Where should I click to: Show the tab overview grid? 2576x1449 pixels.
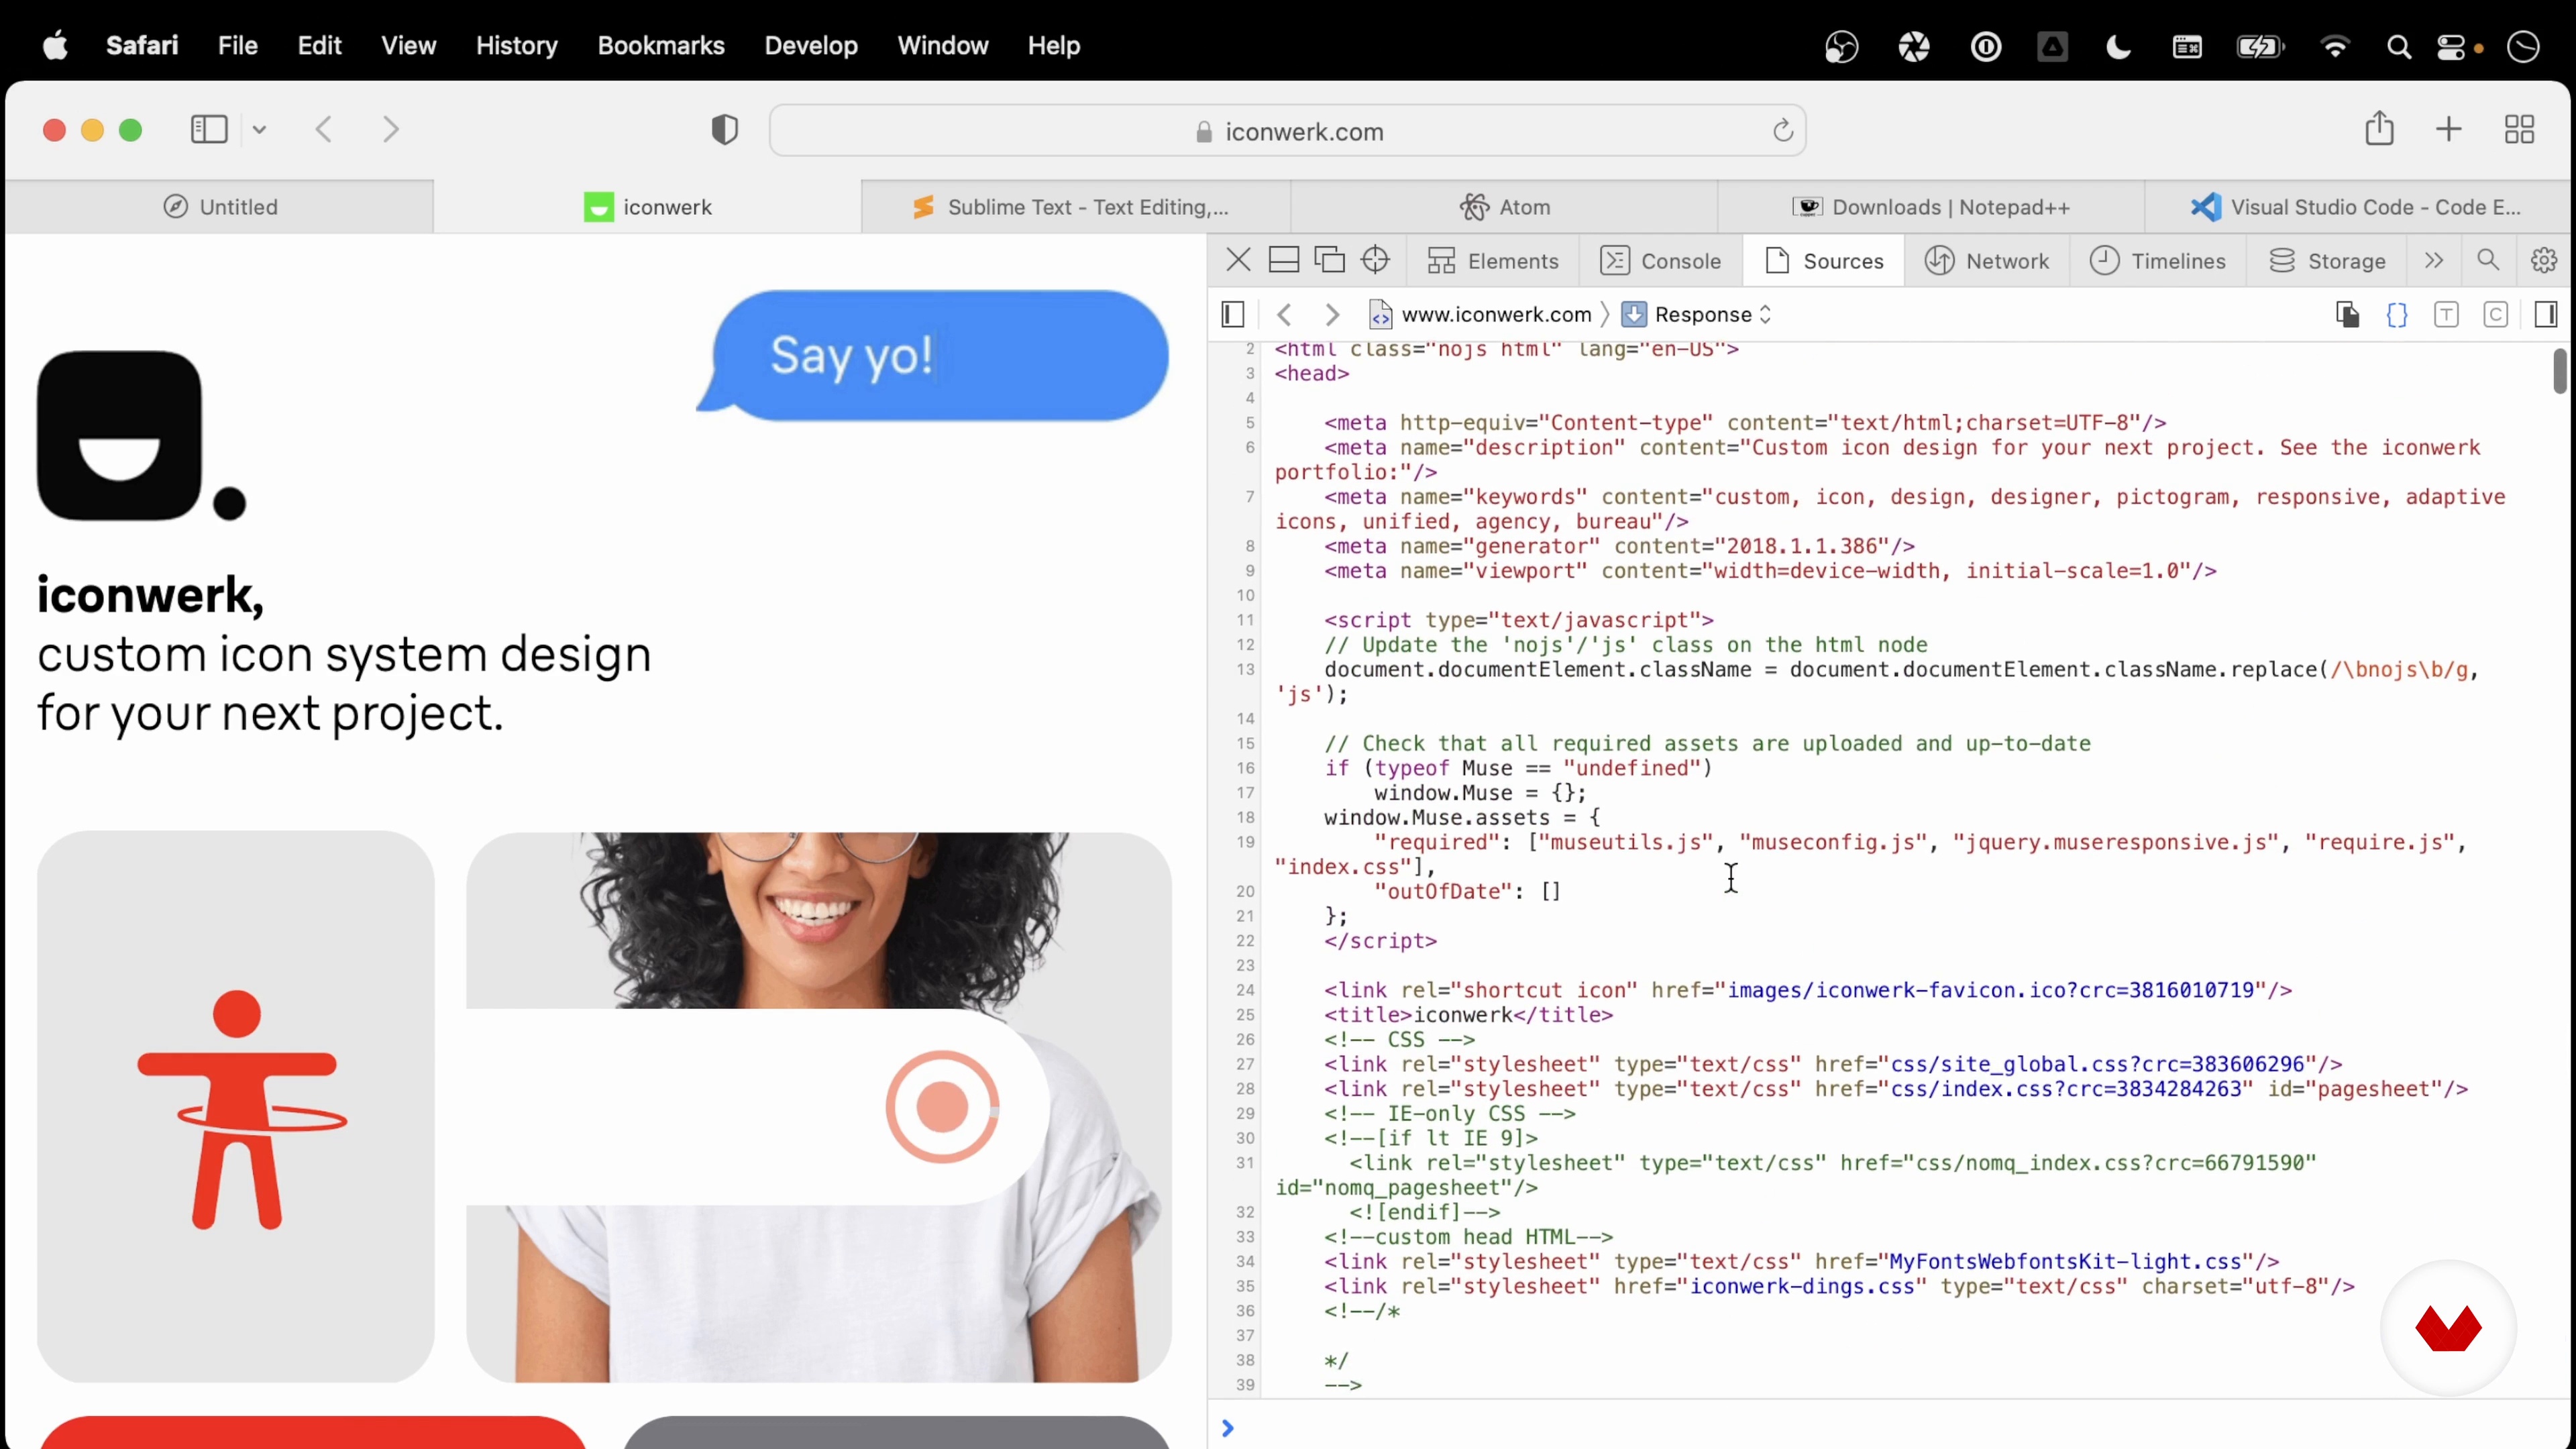click(2519, 129)
